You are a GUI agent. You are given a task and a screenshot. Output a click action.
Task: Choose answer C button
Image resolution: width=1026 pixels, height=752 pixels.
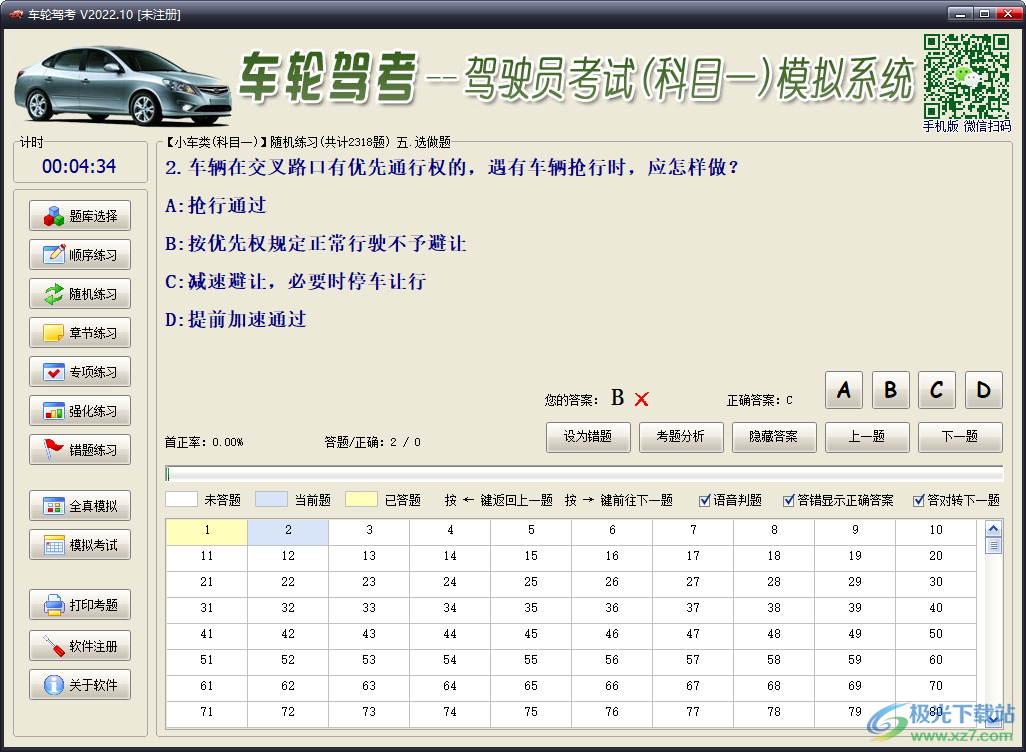937,390
